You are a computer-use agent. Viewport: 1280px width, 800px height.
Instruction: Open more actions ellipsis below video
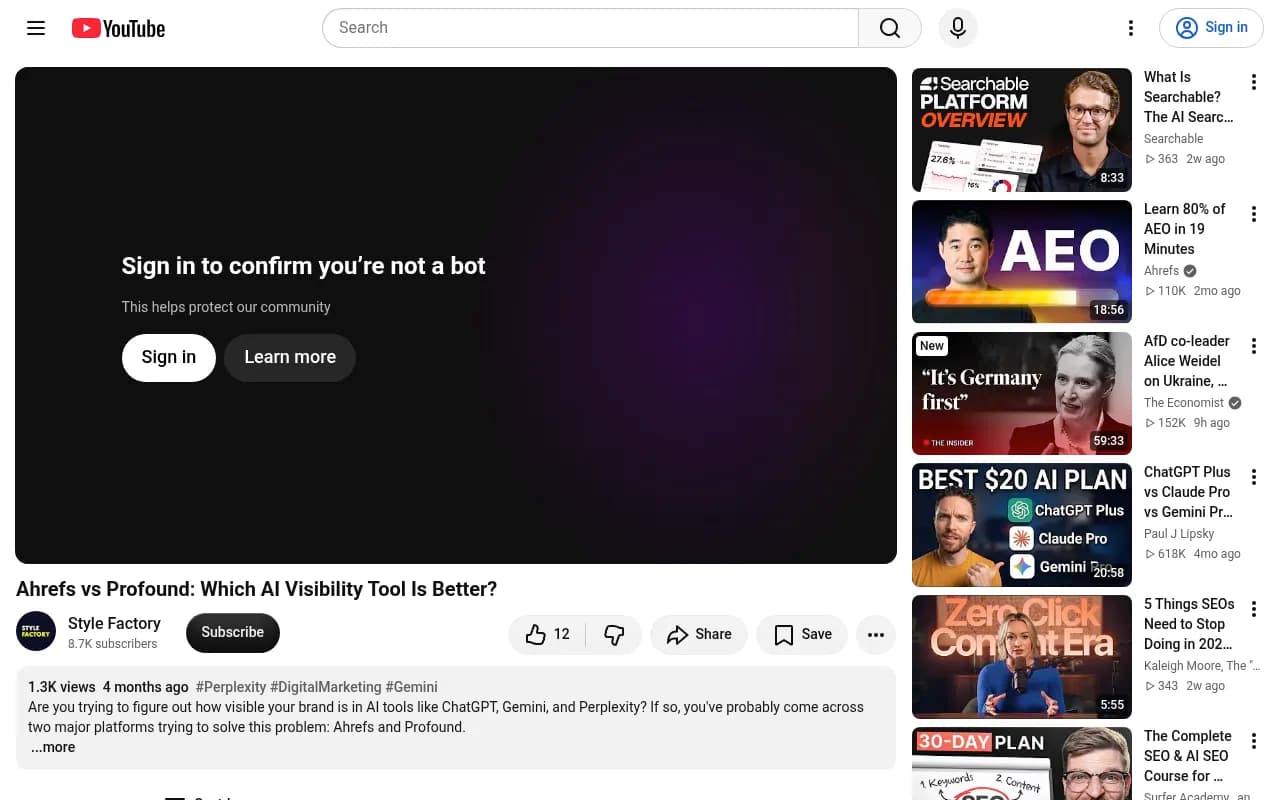pyautogui.click(x=876, y=634)
